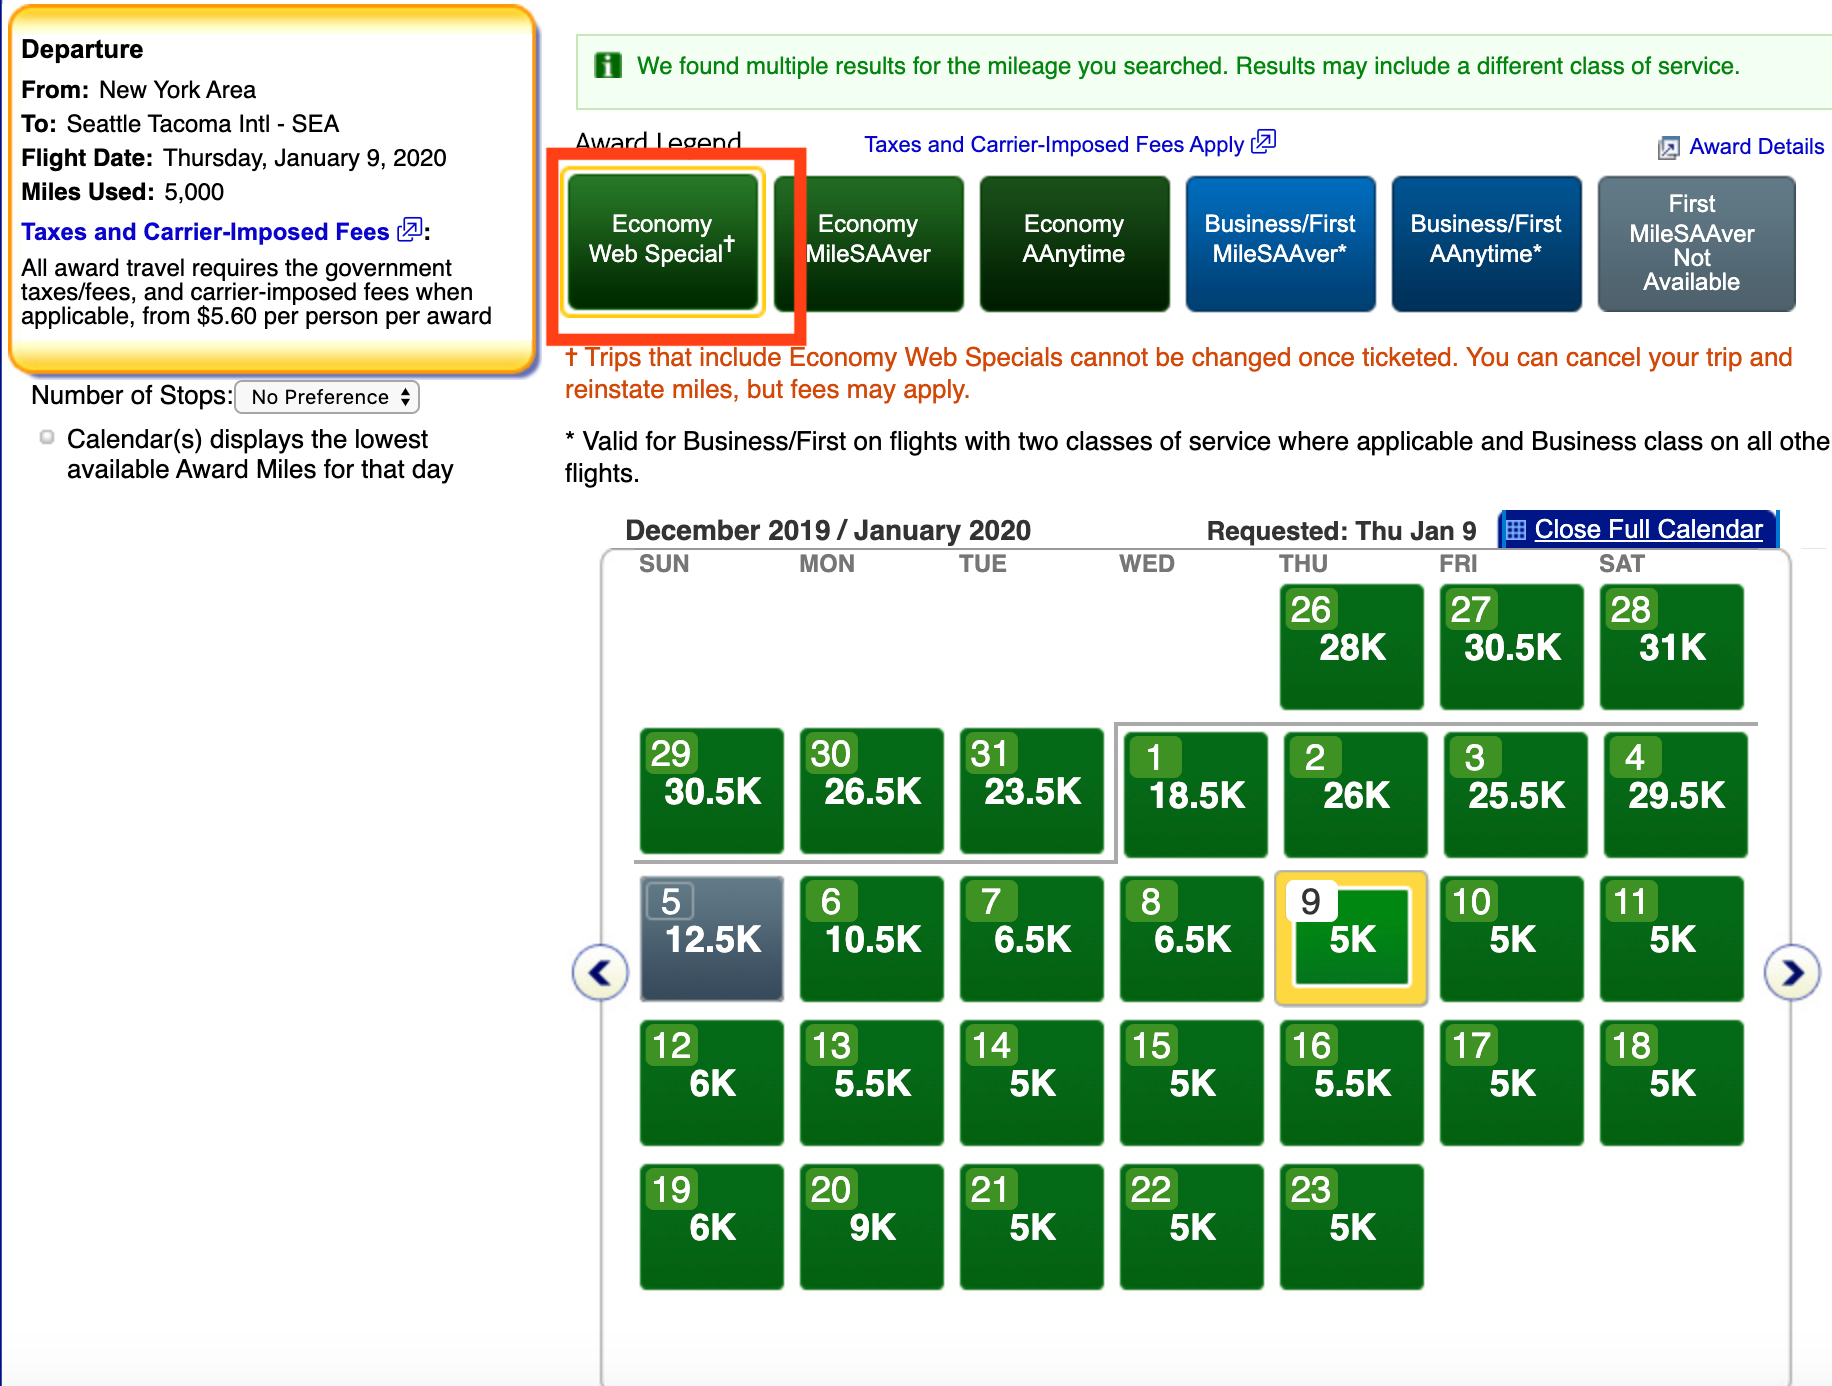Select Economy MileSAAver award type
The height and width of the screenshot is (1386, 1832).
click(869, 244)
